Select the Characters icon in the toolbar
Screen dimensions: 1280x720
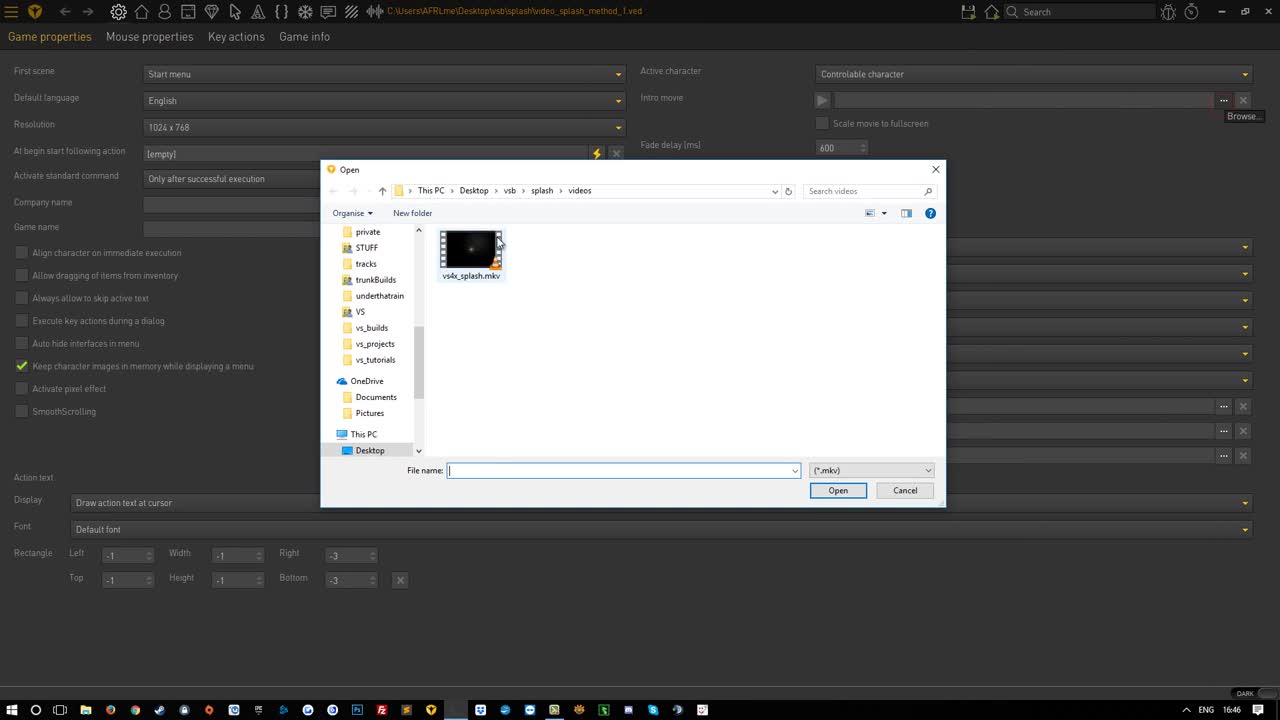click(x=165, y=11)
